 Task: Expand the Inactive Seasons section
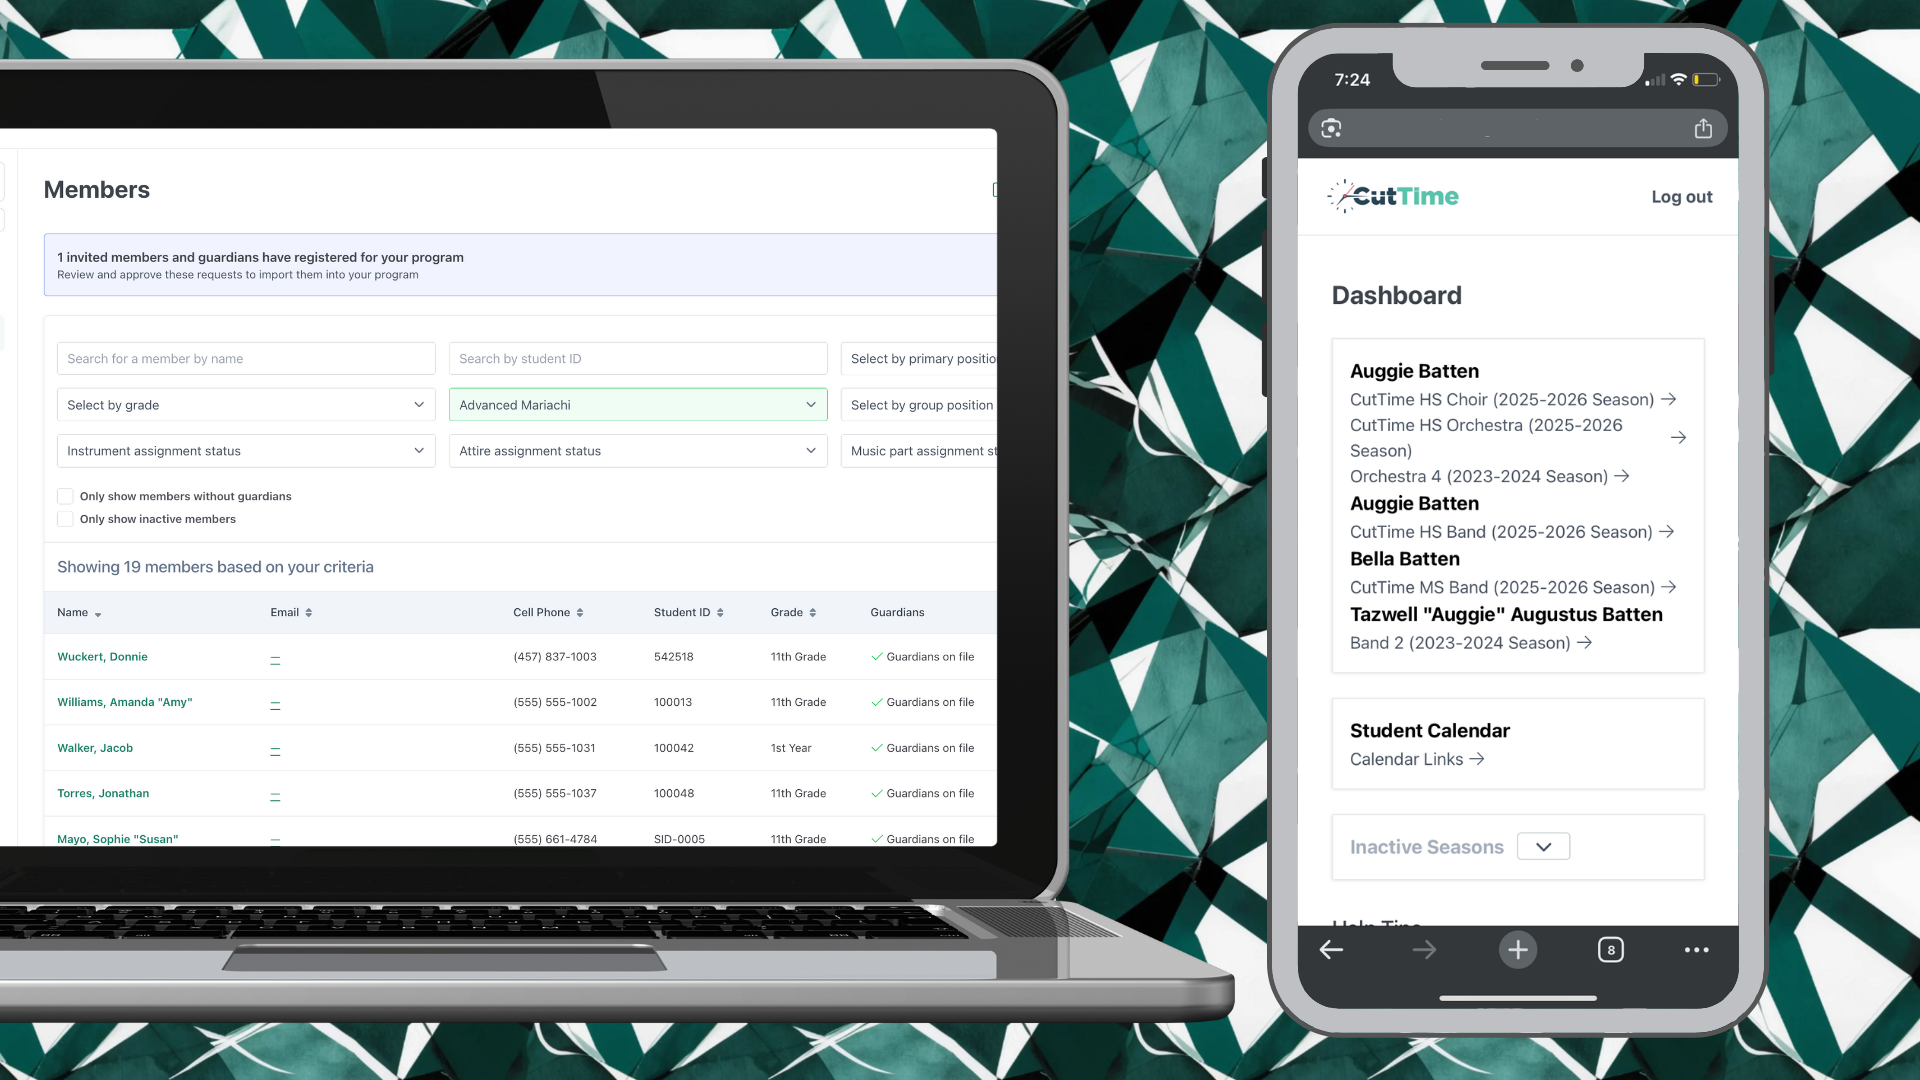point(1543,846)
